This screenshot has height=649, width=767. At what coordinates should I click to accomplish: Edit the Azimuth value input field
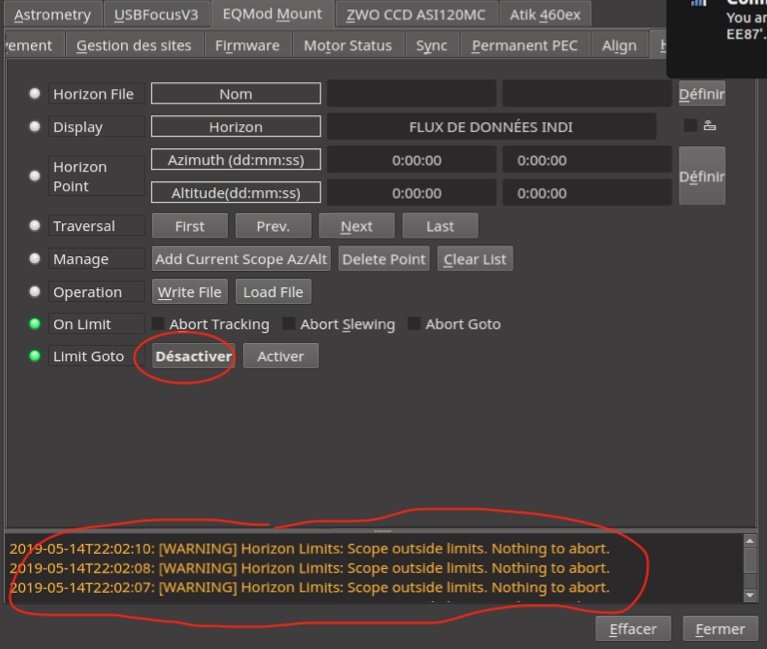click(587, 160)
